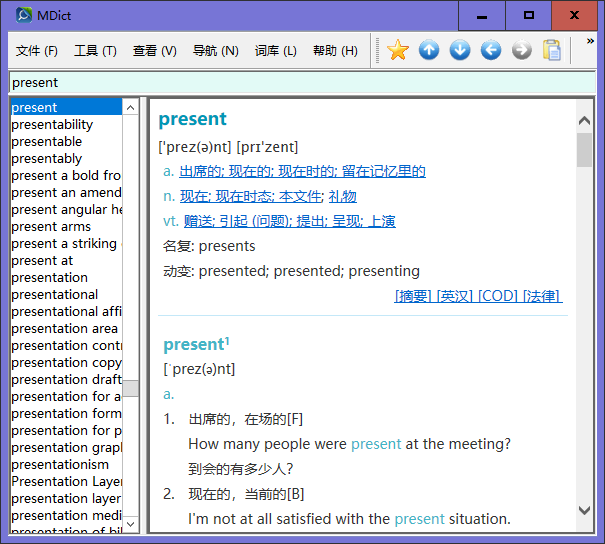Screen dimensions: 605x544
Task: Open the 词库 (L) menu
Action: (x=275, y=51)
